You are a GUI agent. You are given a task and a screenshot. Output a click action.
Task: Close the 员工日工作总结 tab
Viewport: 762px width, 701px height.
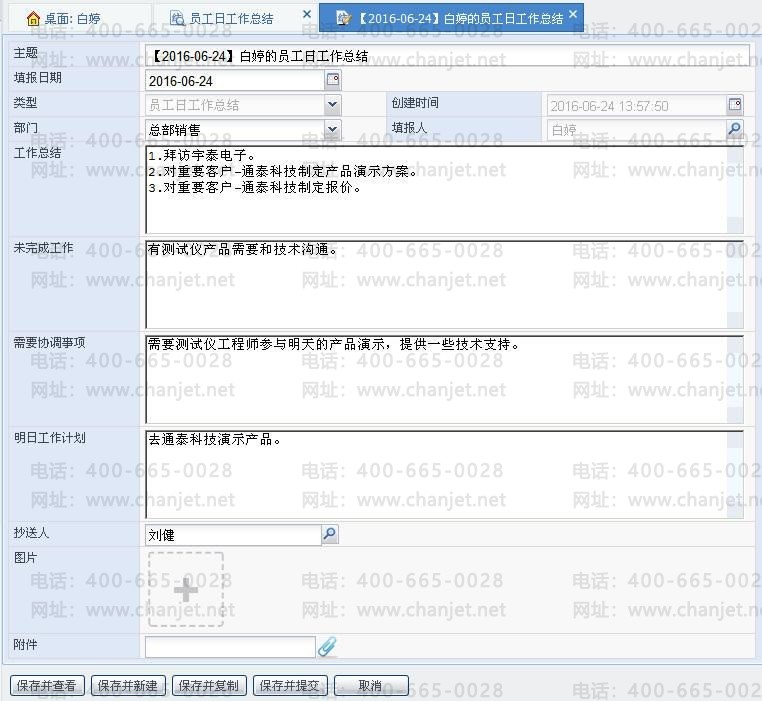pos(307,16)
